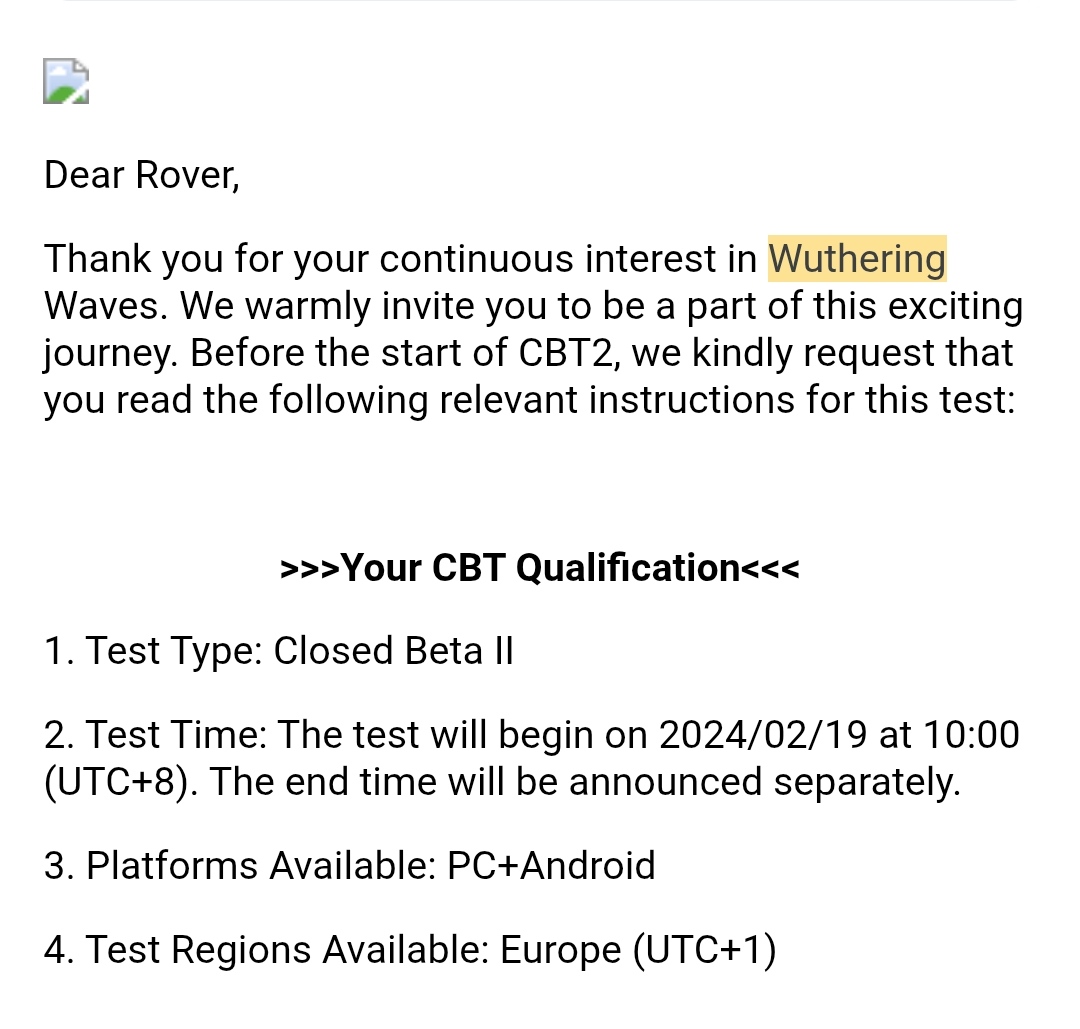This screenshot has width=1080, height=1029.
Task: Click the 'PC+Android' platforms text
Action: tap(551, 865)
